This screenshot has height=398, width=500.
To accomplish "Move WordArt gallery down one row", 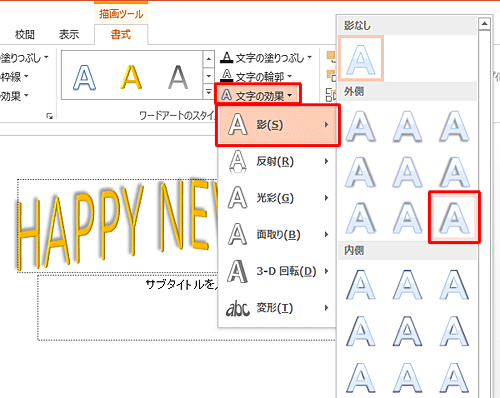I will [208, 76].
